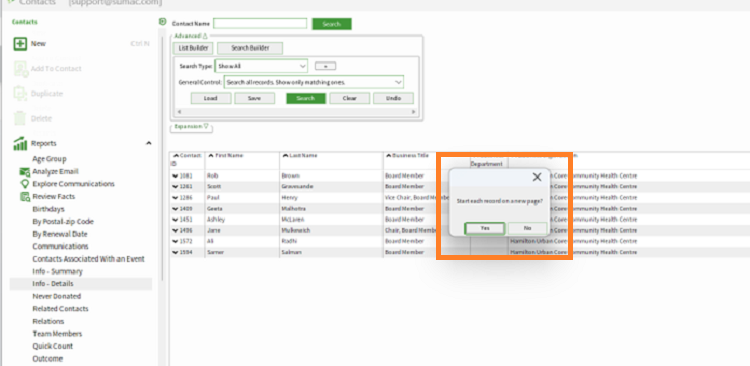Viewport: 750px width, 366px height.
Task: Open the Search Builder
Action: [250, 48]
